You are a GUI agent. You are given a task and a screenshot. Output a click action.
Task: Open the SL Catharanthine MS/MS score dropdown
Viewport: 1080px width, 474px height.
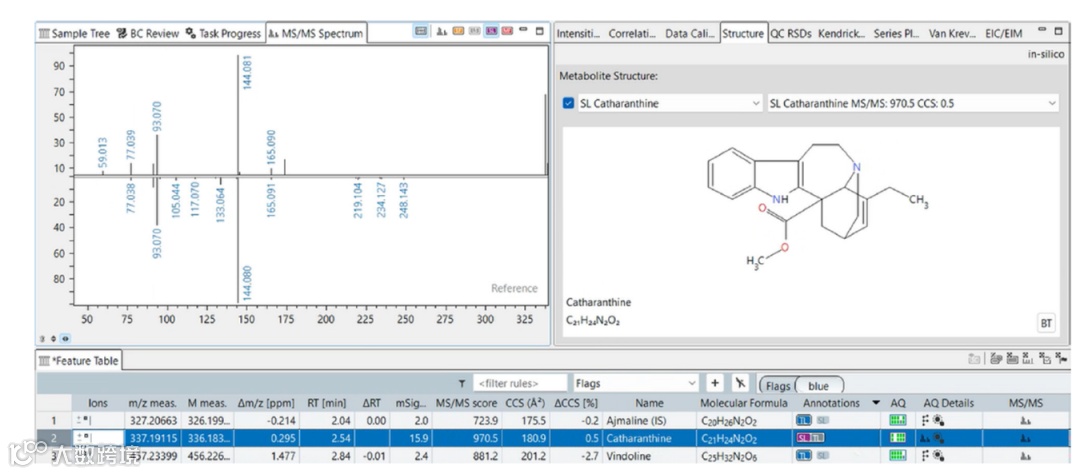(x=913, y=103)
